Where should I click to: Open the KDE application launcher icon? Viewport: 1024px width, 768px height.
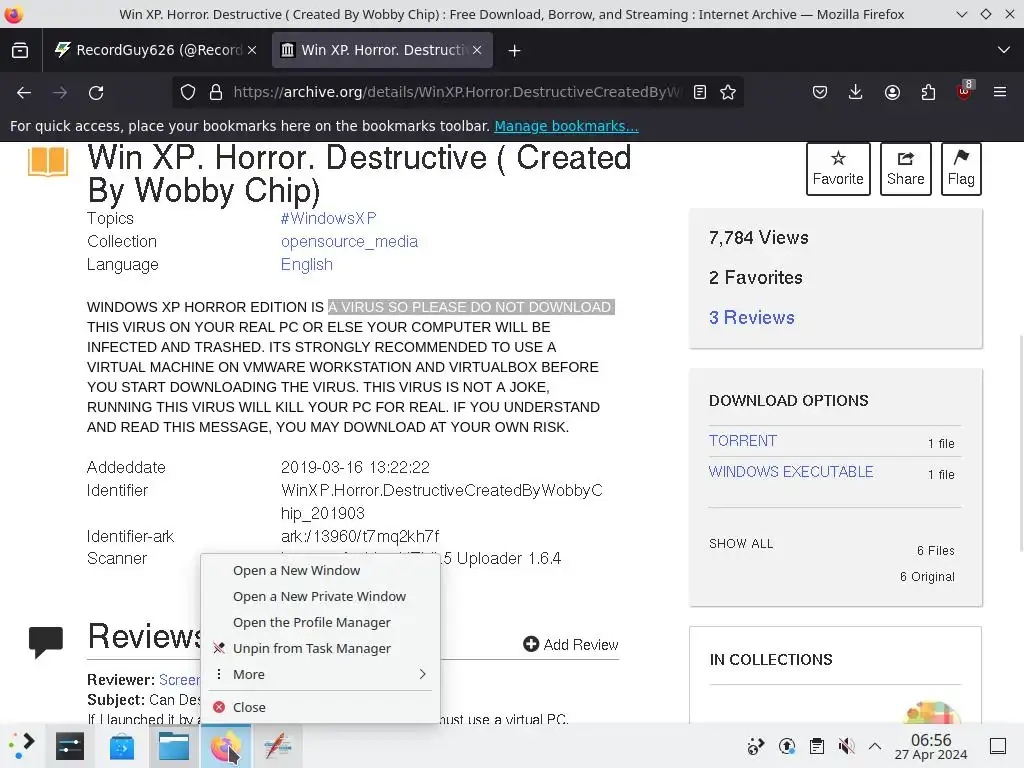[22, 746]
